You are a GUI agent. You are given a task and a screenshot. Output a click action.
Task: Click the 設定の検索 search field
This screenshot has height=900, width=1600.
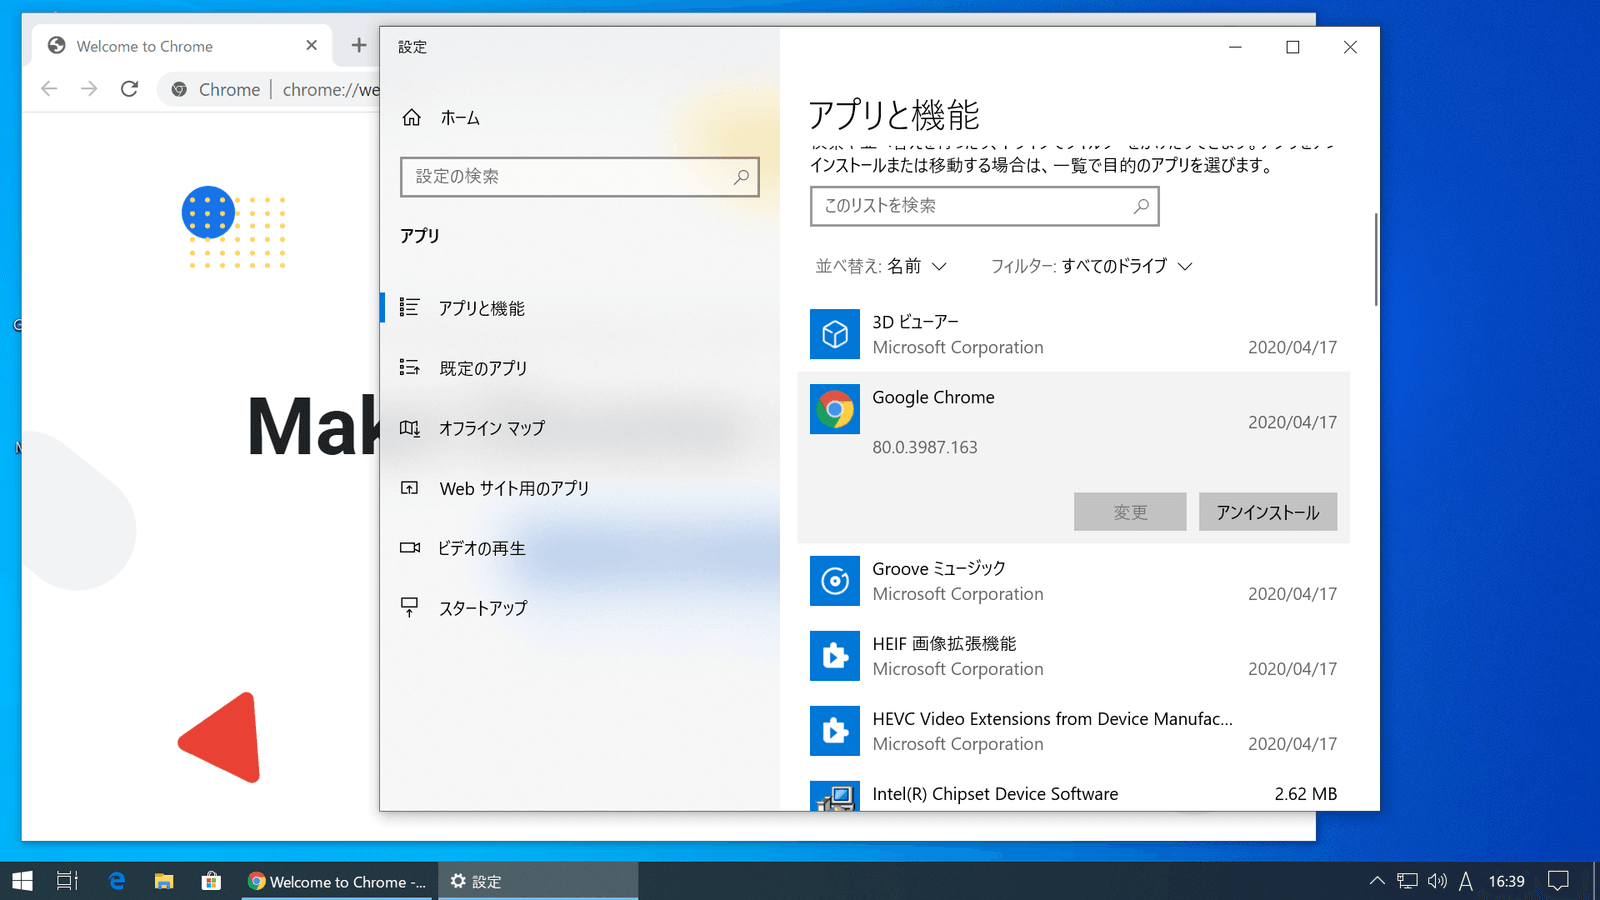tap(570, 177)
